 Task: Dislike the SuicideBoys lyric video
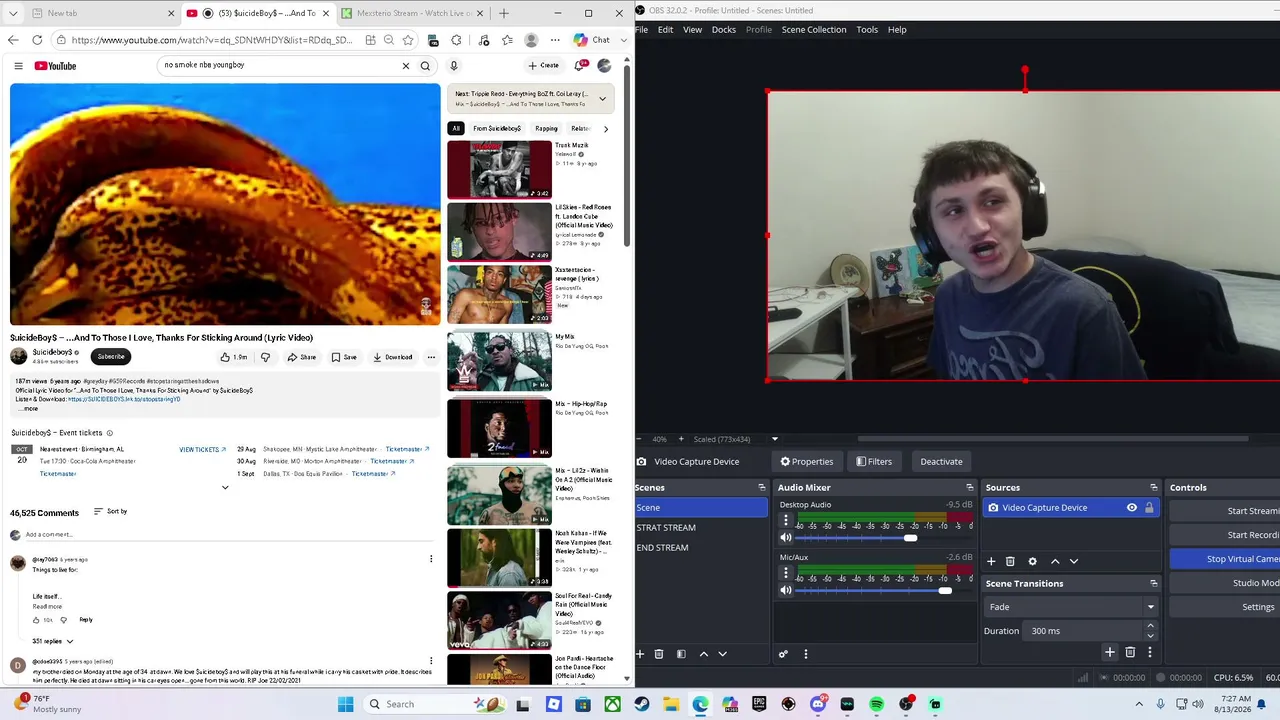click(x=265, y=357)
